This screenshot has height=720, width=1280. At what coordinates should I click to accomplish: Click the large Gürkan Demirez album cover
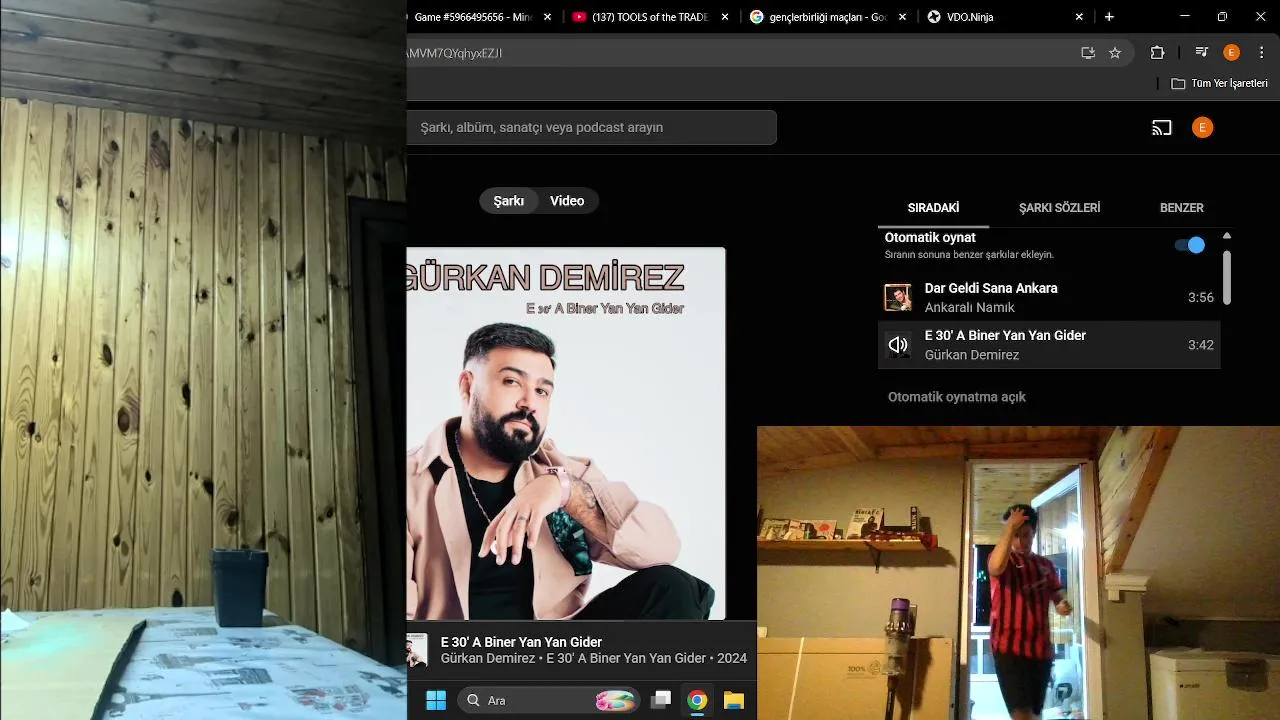tap(566, 434)
